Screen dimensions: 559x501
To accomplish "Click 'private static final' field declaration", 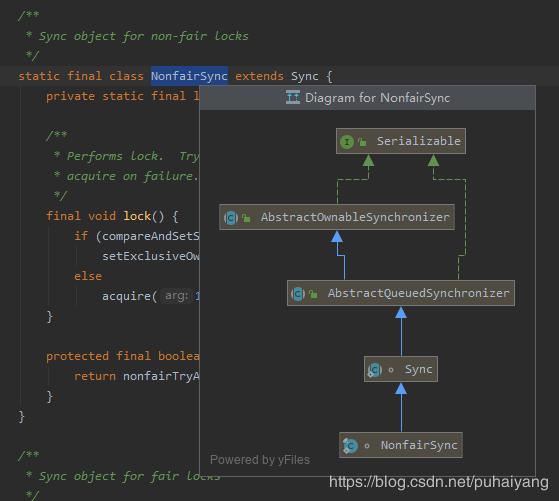I will (x=123, y=96).
